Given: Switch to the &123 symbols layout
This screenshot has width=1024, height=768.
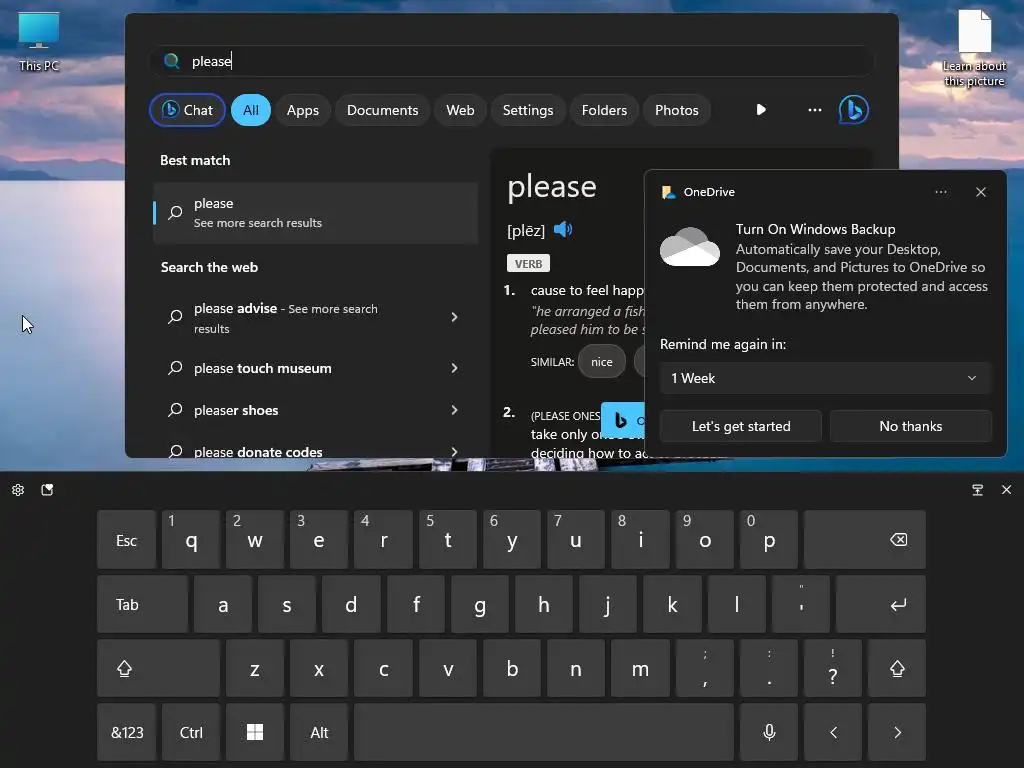Looking at the screenshot, I should [x=127, y=732].
